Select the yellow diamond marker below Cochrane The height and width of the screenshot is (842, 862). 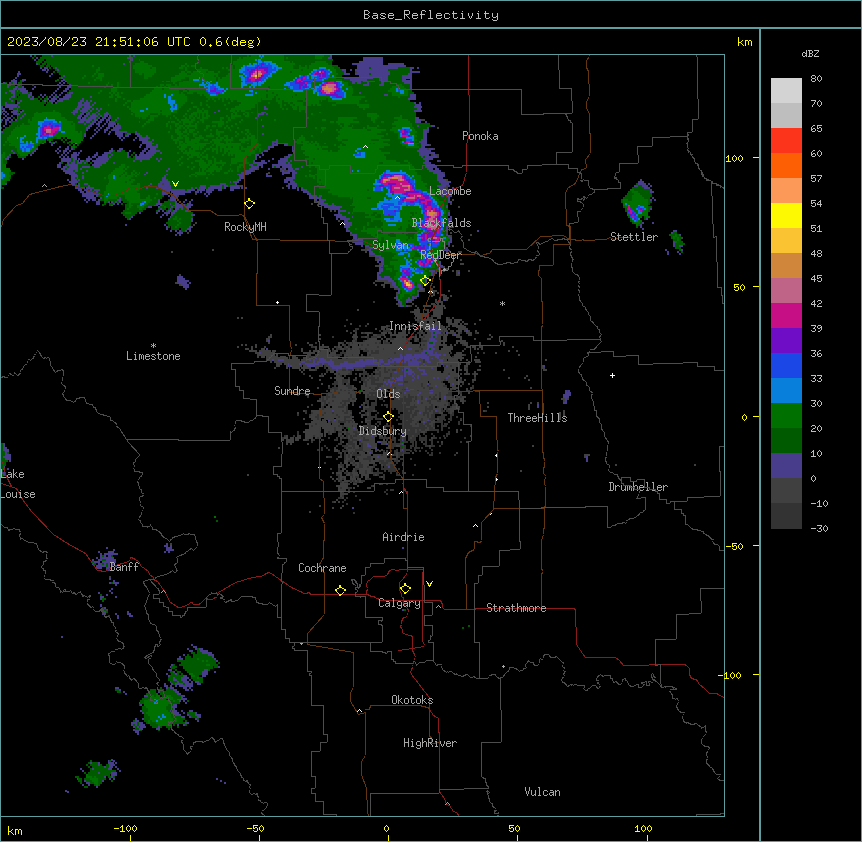tap(340, 590)
